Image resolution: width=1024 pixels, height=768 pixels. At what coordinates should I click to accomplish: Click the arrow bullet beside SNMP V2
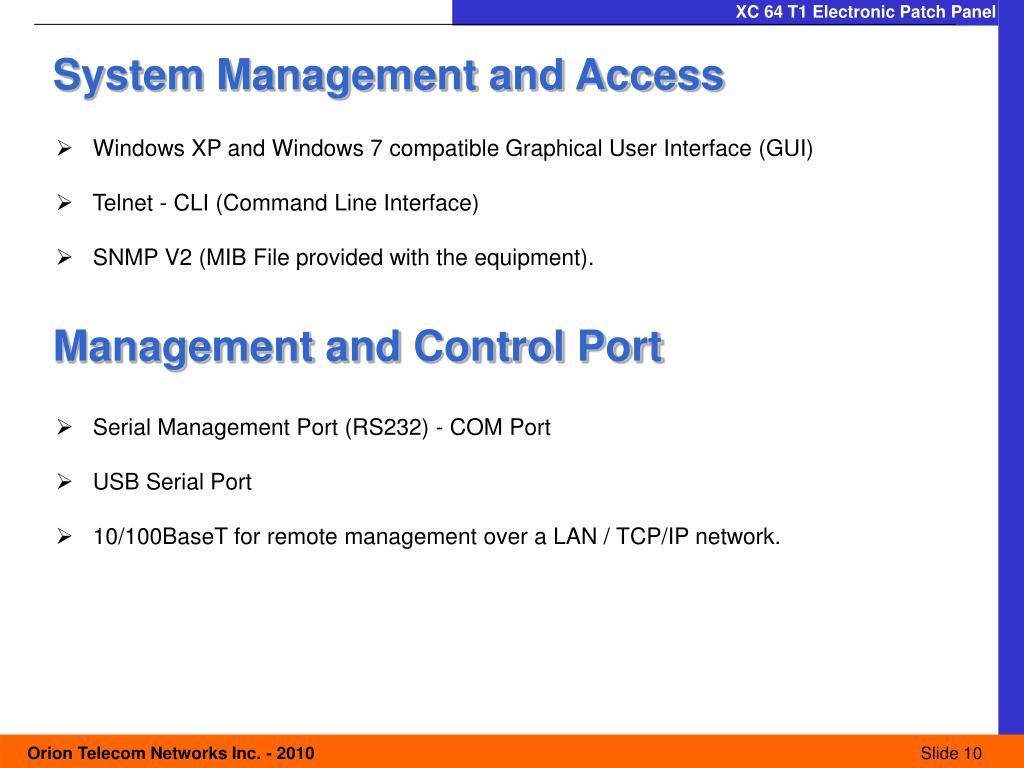click(64, 257)
